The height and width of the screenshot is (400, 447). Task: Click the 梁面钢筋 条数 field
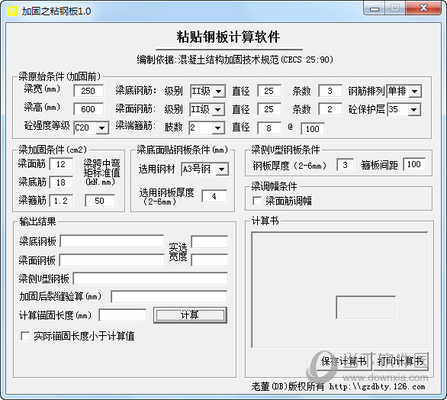(330, 109)
